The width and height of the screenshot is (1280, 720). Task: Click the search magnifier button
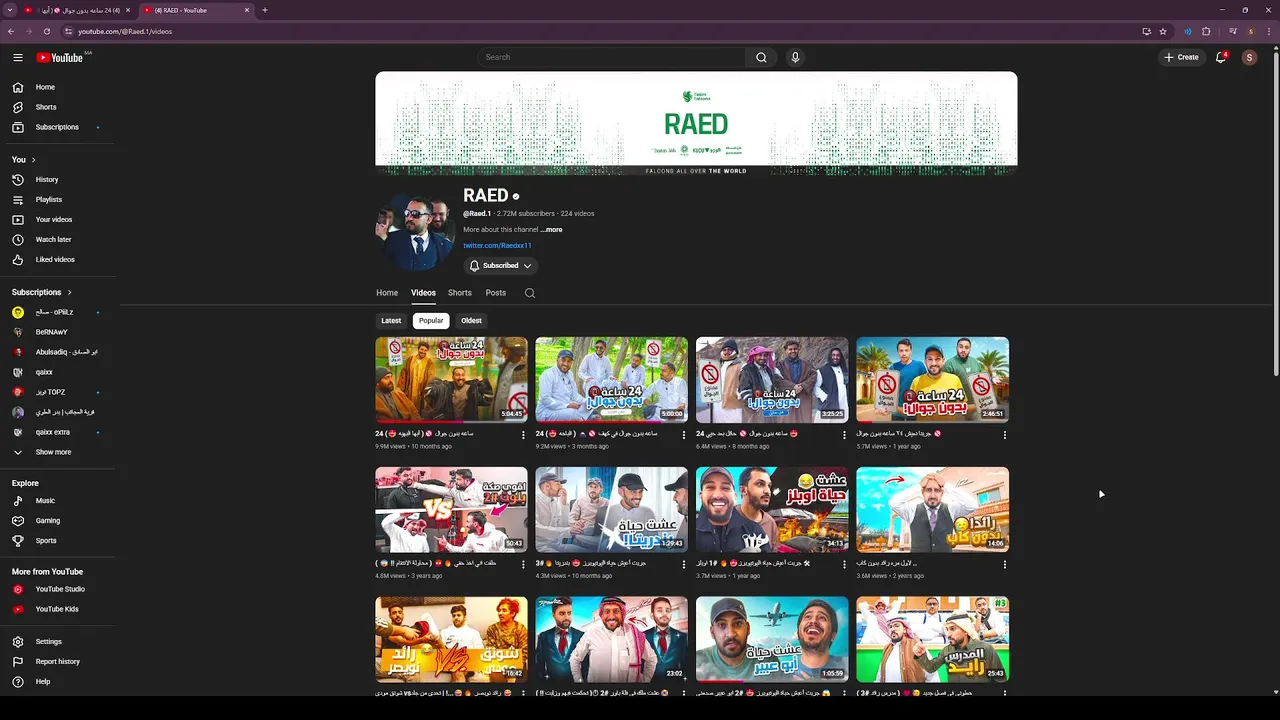(x=761, y=57)
